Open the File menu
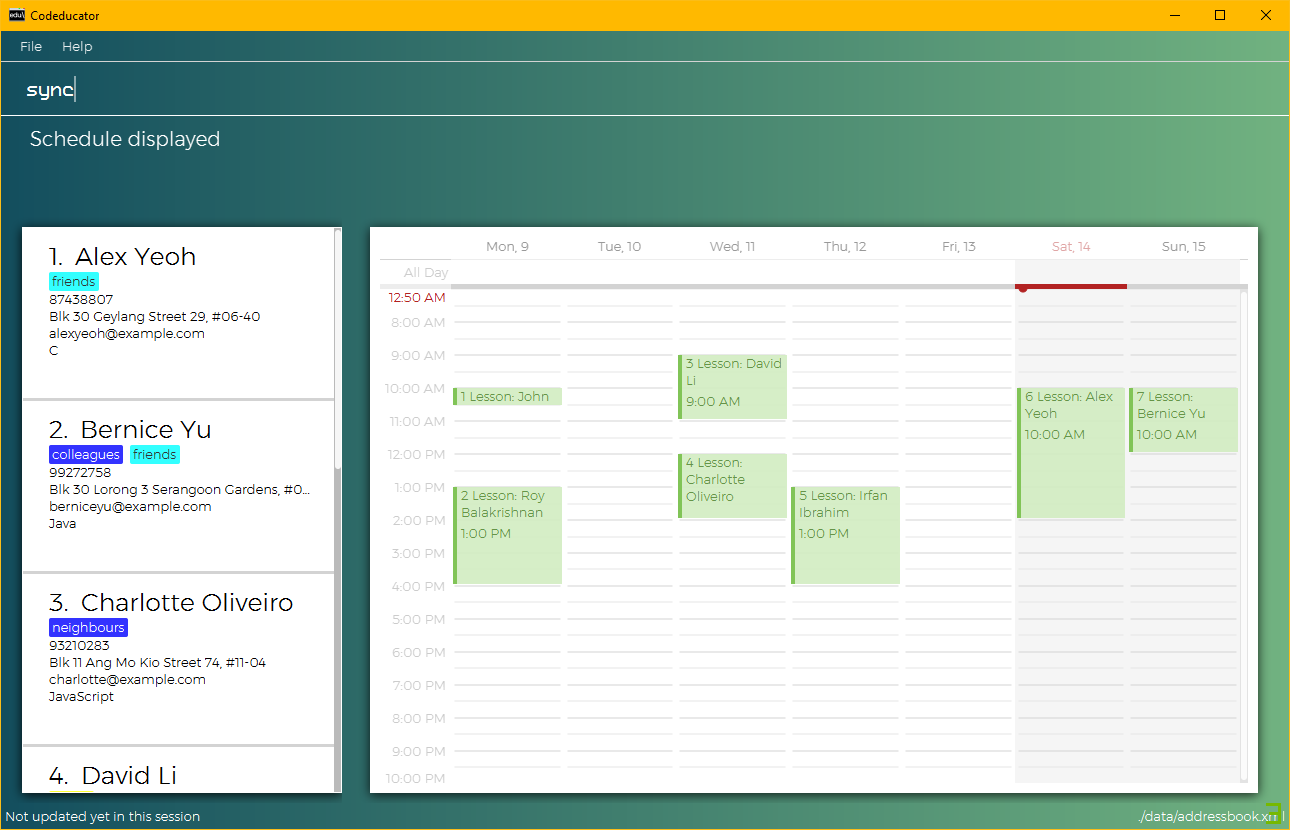 coord(31,46)
